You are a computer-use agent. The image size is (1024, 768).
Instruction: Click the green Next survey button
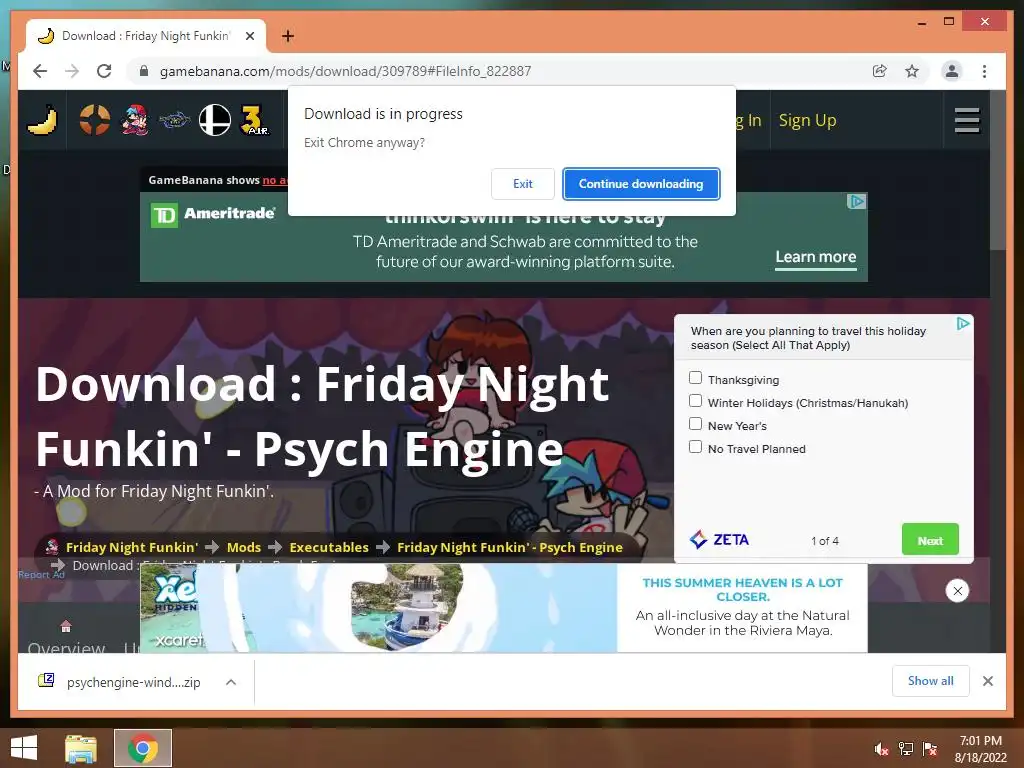point(930,539)
